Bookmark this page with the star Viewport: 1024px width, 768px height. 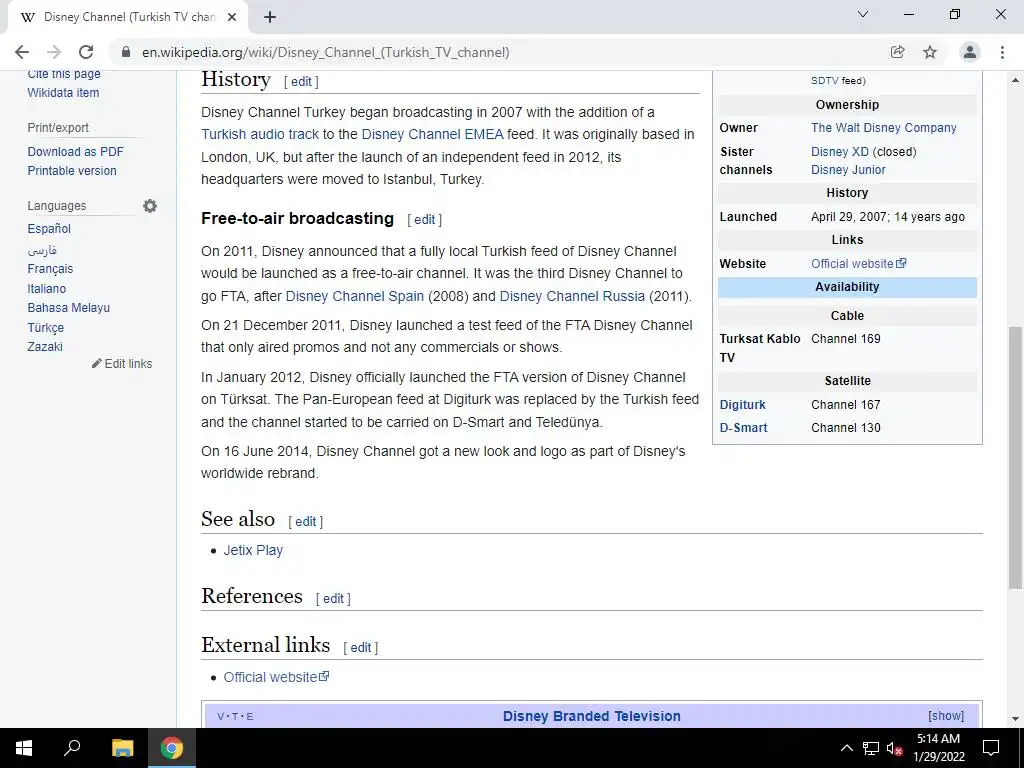tap(930, 52)
